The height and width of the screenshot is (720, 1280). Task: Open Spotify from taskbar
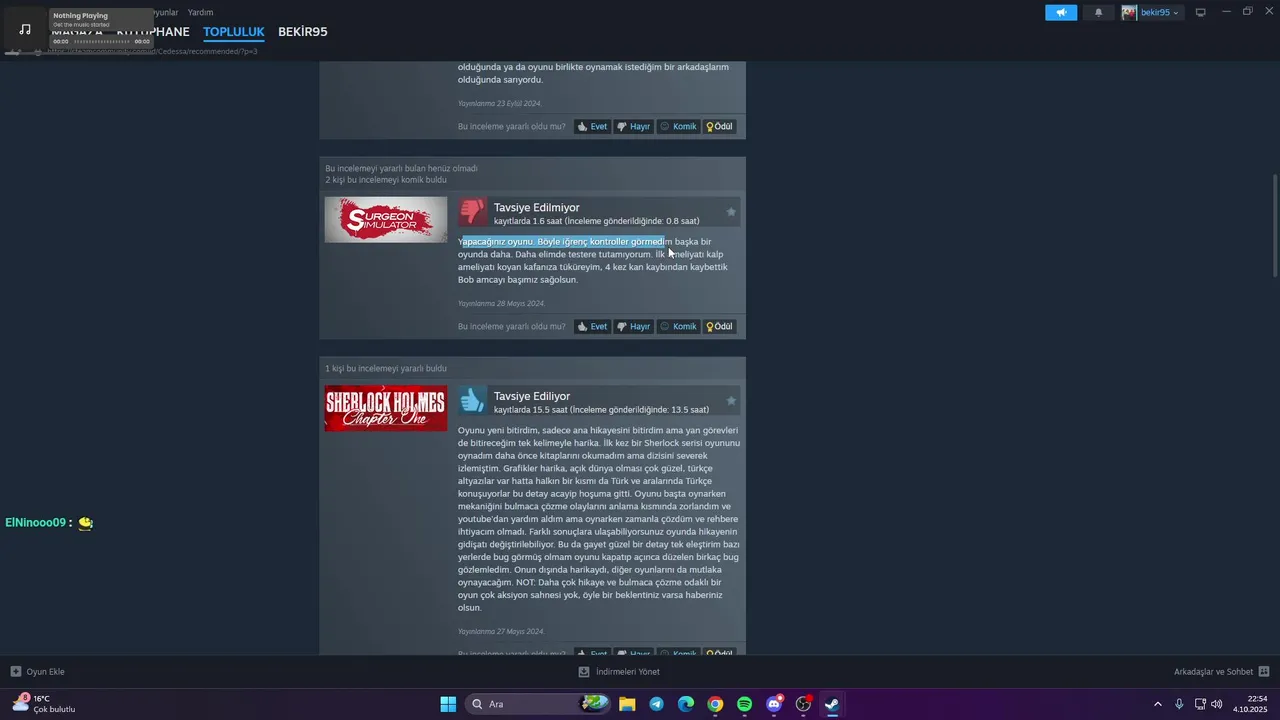click(x=744, y=704)
